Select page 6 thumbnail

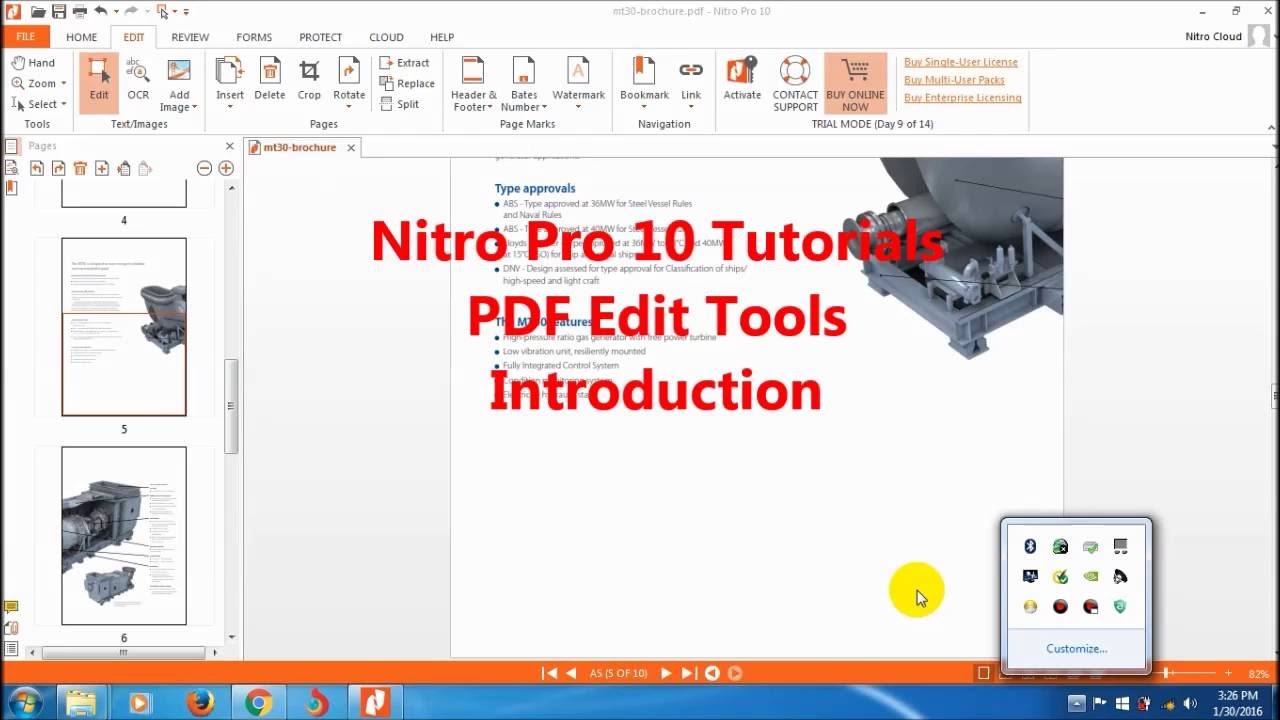point(124,536)
